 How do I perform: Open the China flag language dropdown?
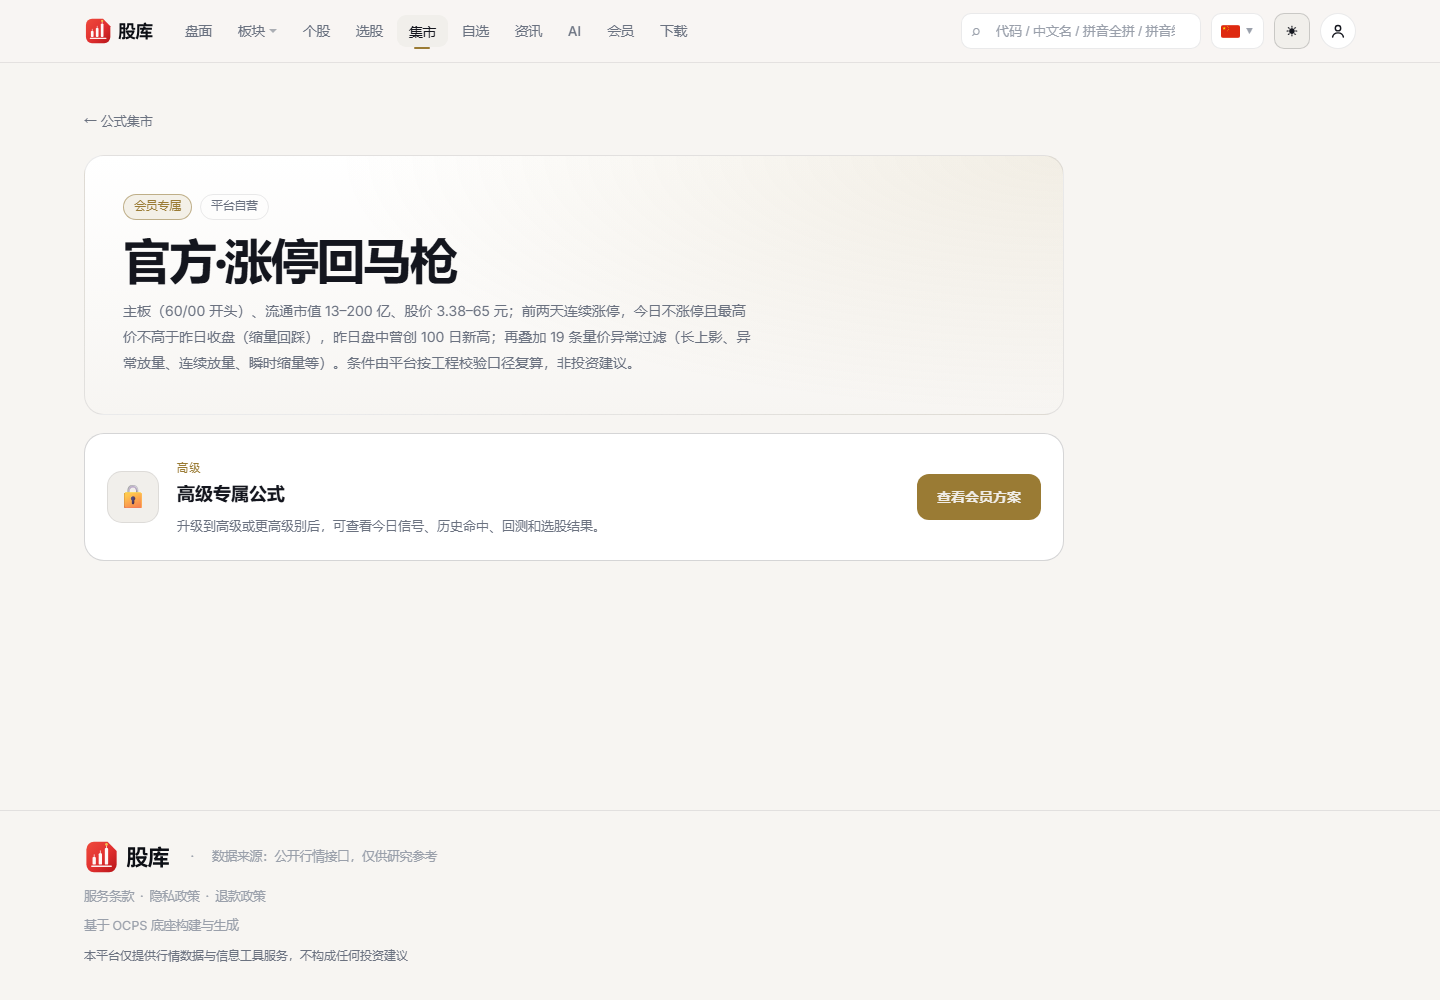tap(1237, 31)
